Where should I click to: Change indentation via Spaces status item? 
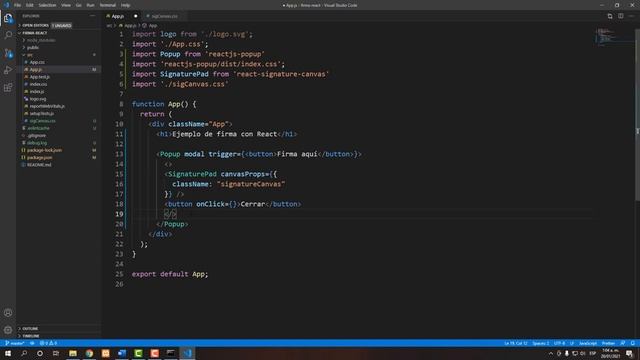pos(540,343)
